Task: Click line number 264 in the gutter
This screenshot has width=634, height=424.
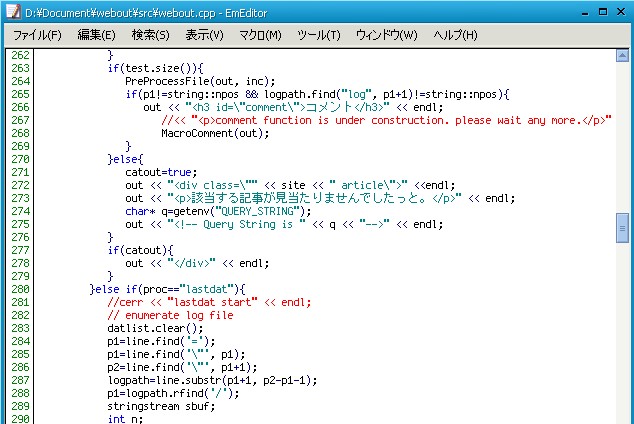Action: coord(19,80)
